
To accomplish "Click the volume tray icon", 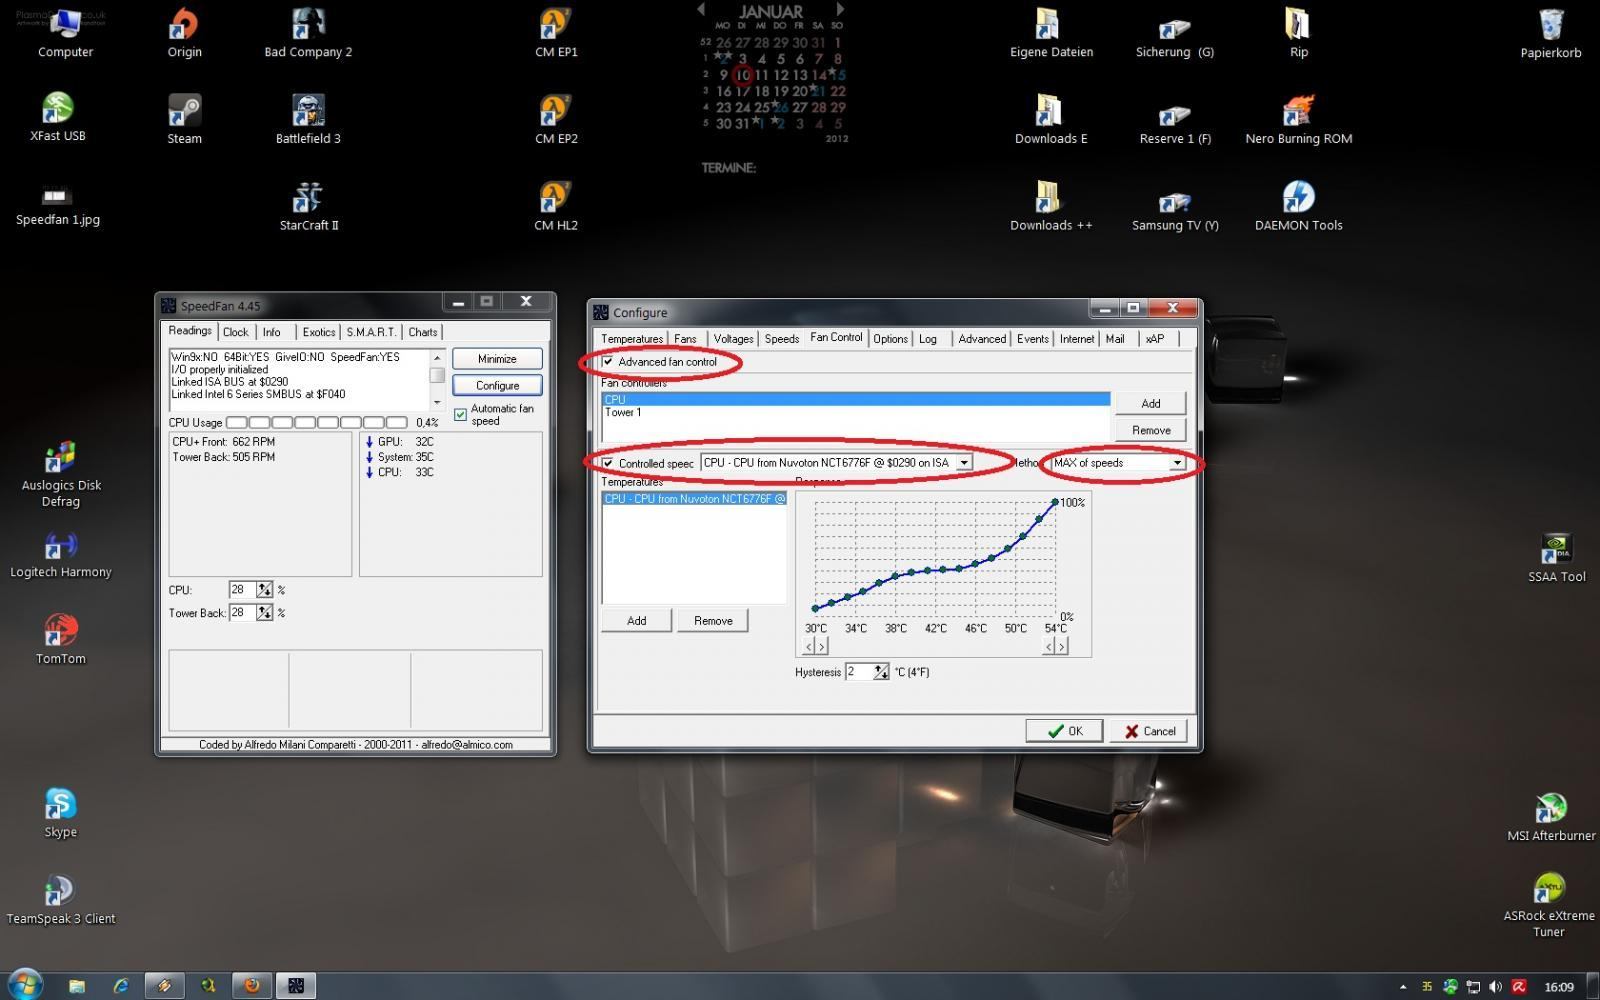I will click(x=1495, y=987).
